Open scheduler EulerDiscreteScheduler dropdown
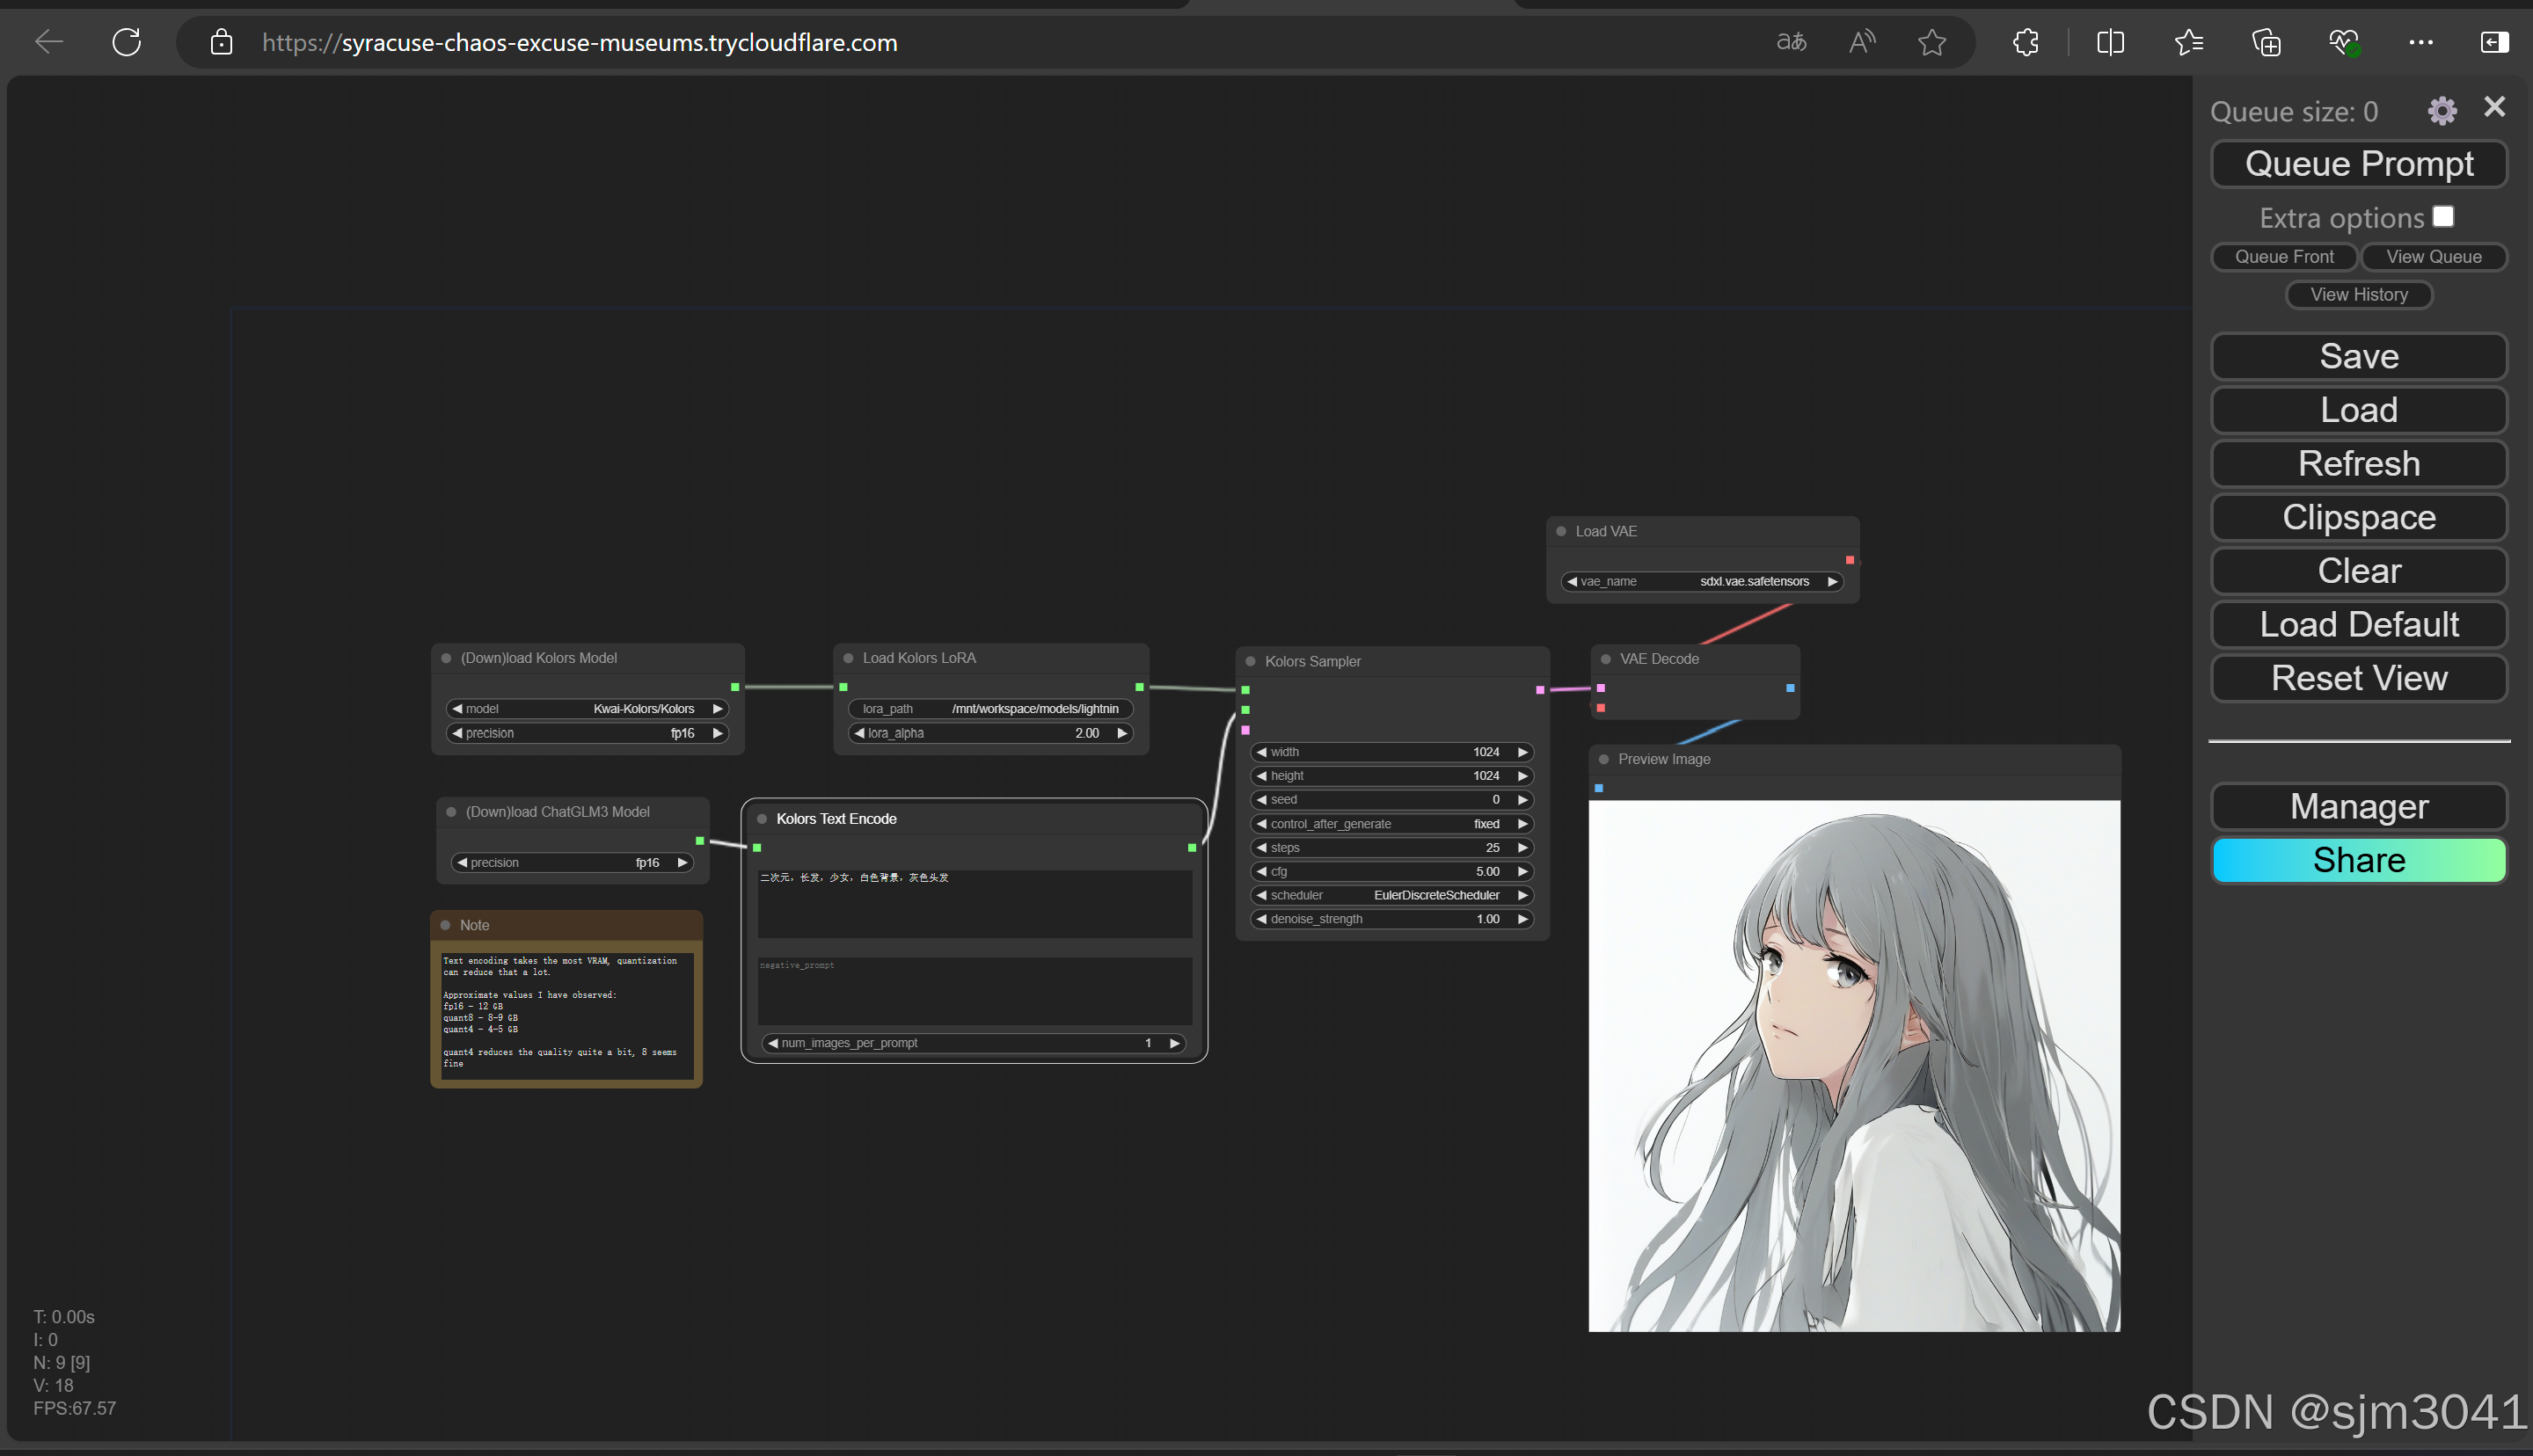Viewport: 2533px width, 1456px height. pos(1392,895)
